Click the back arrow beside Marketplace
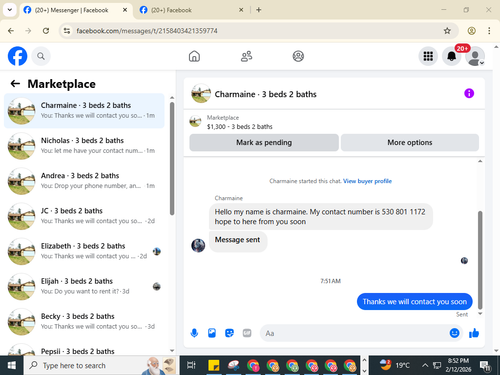The width and height of the screenshot is (500, 375). 15,84
